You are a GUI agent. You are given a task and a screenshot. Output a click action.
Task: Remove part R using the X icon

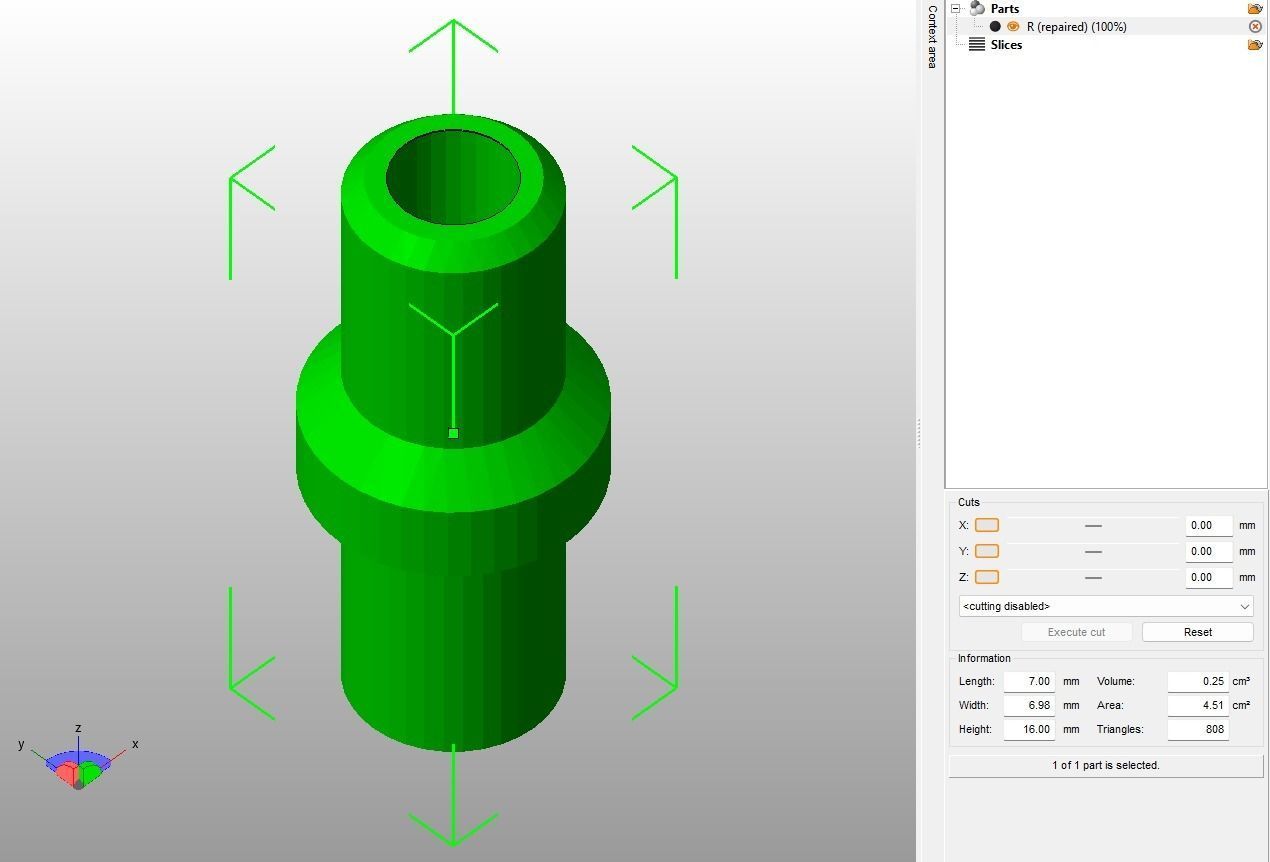point(1255,27)
